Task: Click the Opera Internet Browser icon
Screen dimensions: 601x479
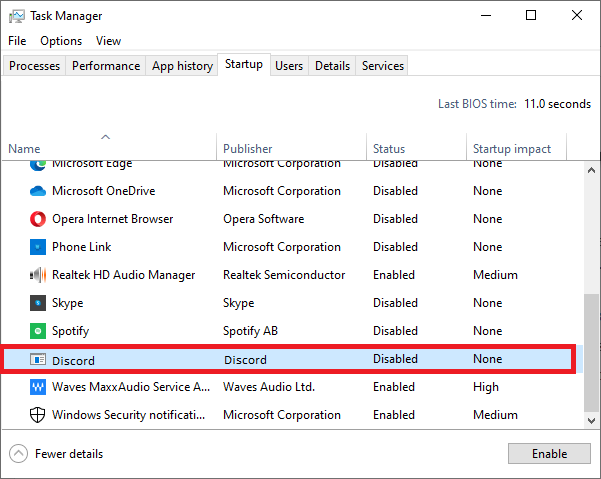Action: point(38,219)
